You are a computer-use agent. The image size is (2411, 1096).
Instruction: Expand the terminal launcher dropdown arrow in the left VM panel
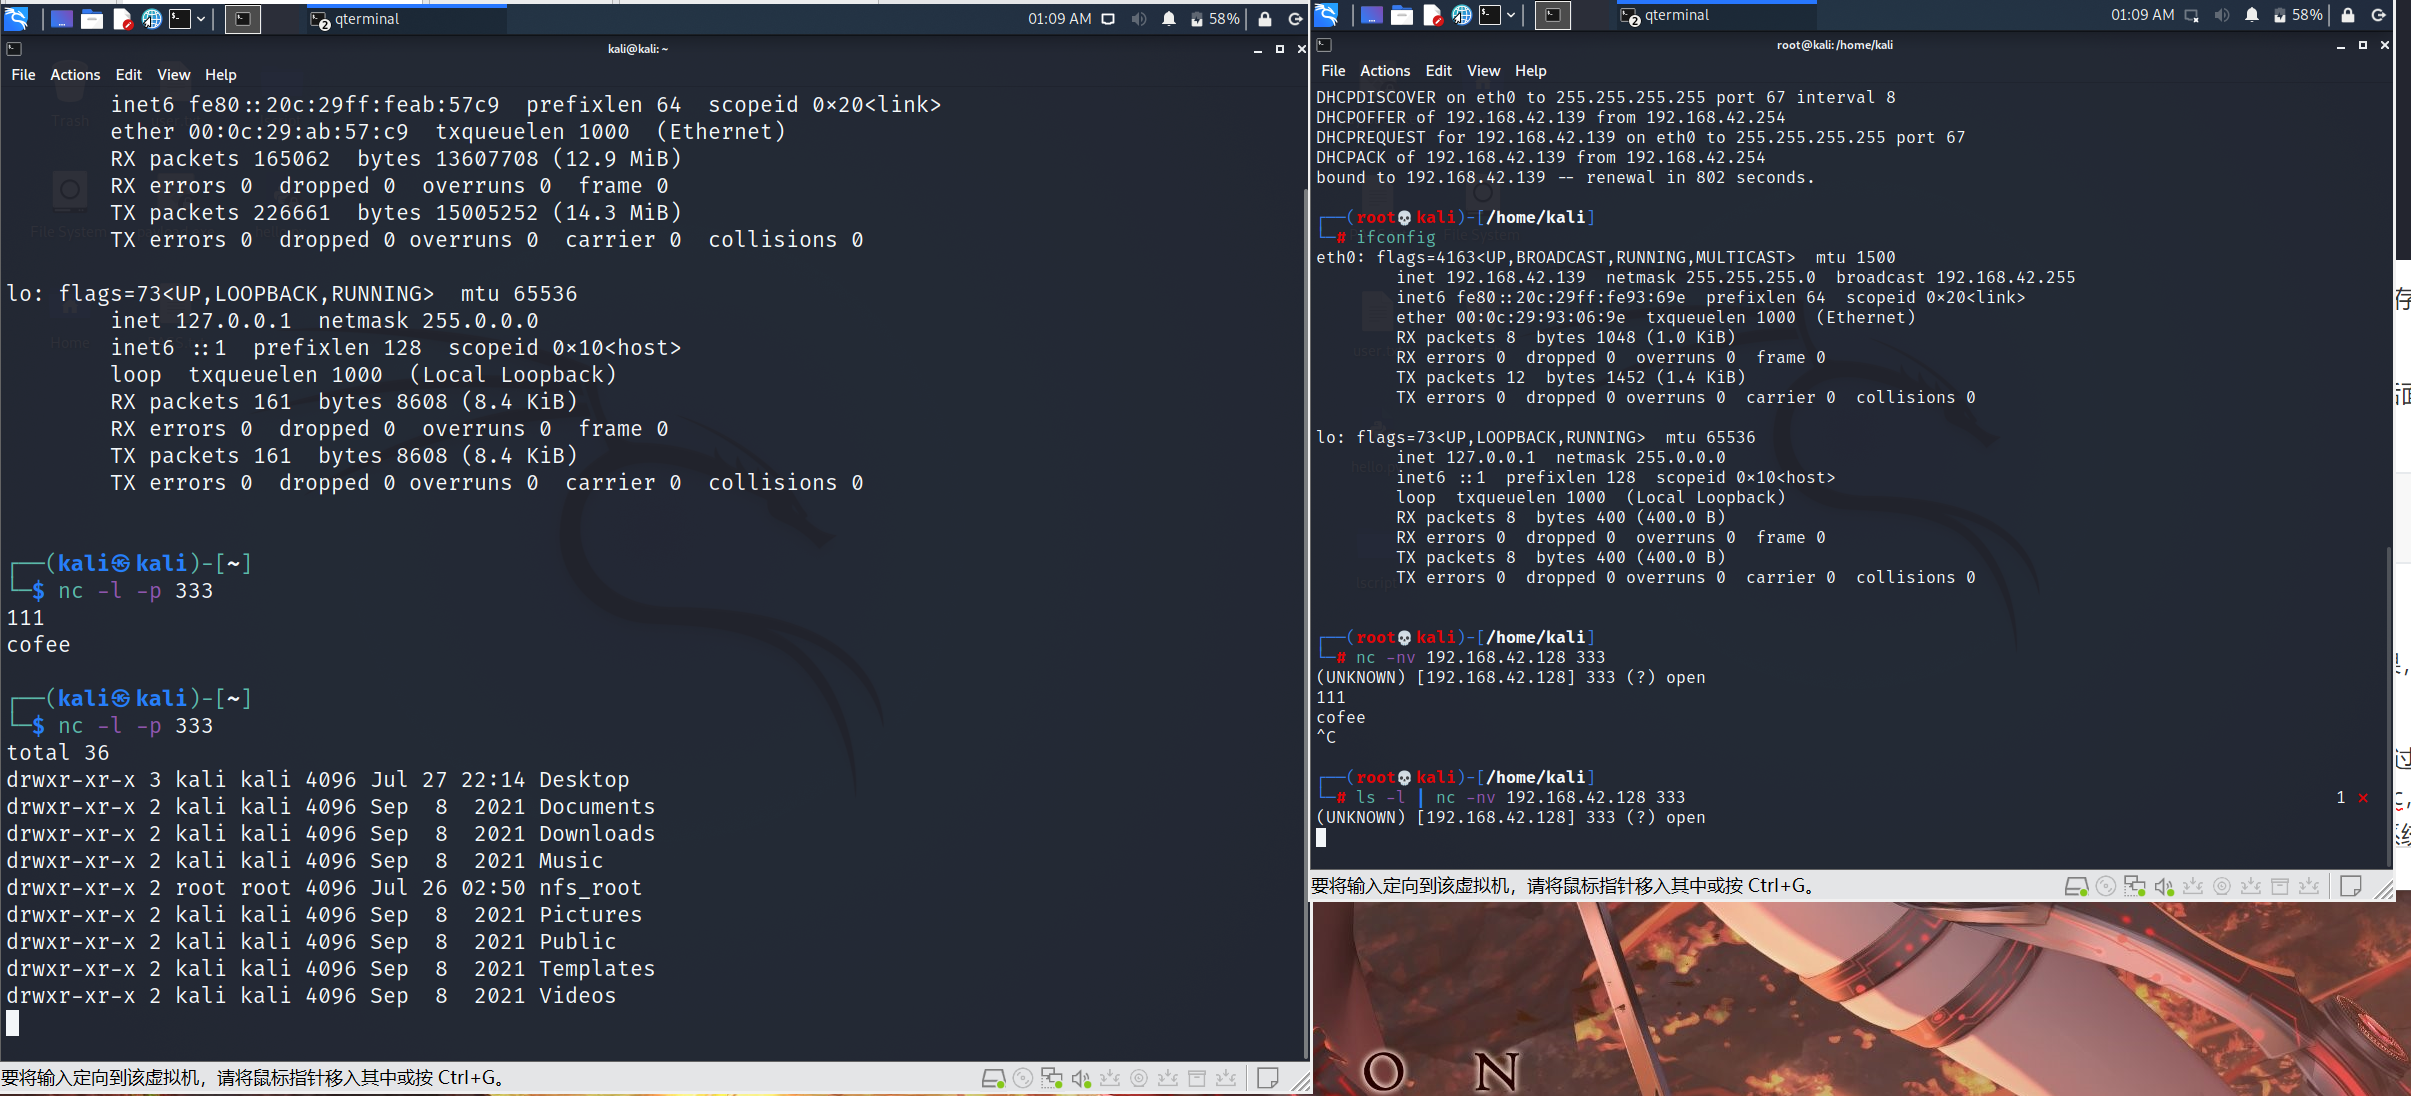(x=201, y=19)
